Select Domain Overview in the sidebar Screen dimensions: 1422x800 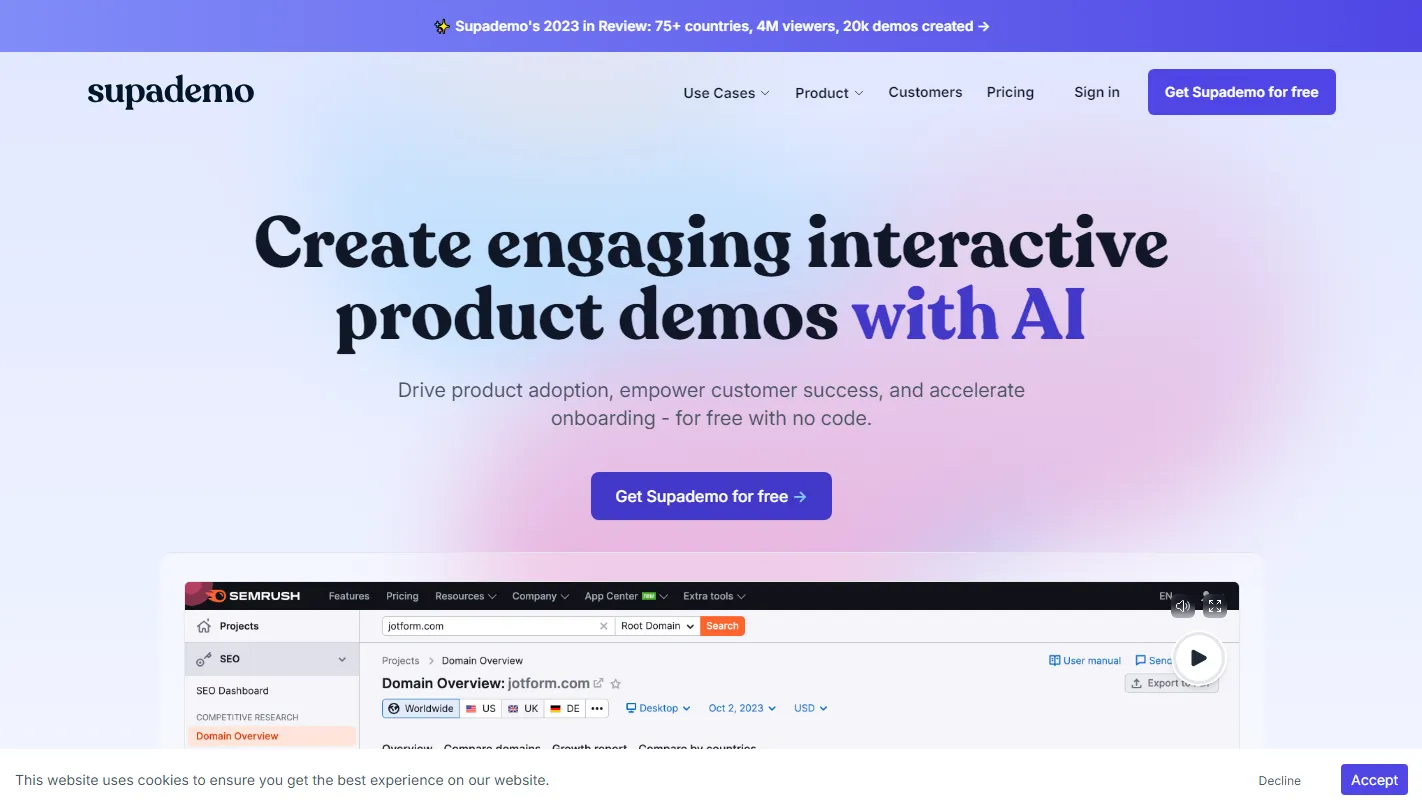coord(237,735)
